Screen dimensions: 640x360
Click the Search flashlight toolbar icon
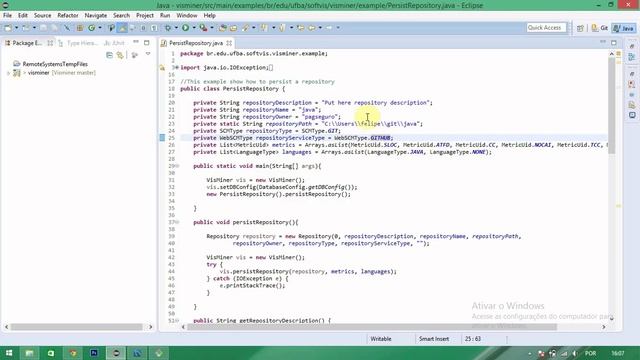pyautogui.click(x=245, y=28)
